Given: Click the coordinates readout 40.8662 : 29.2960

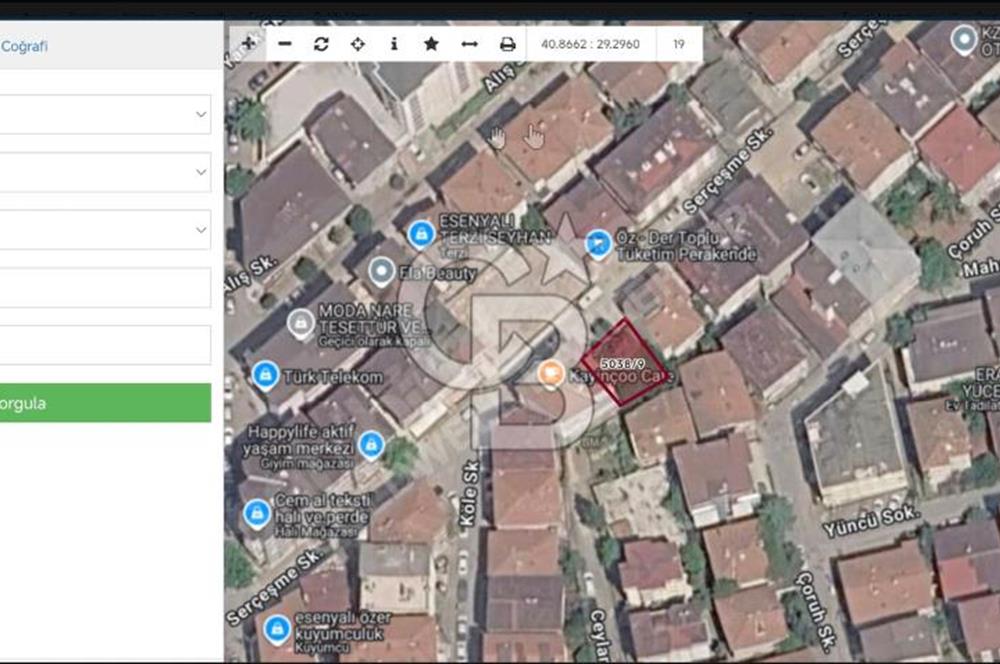Looking at the screenshot, I should tap(590, 44).
